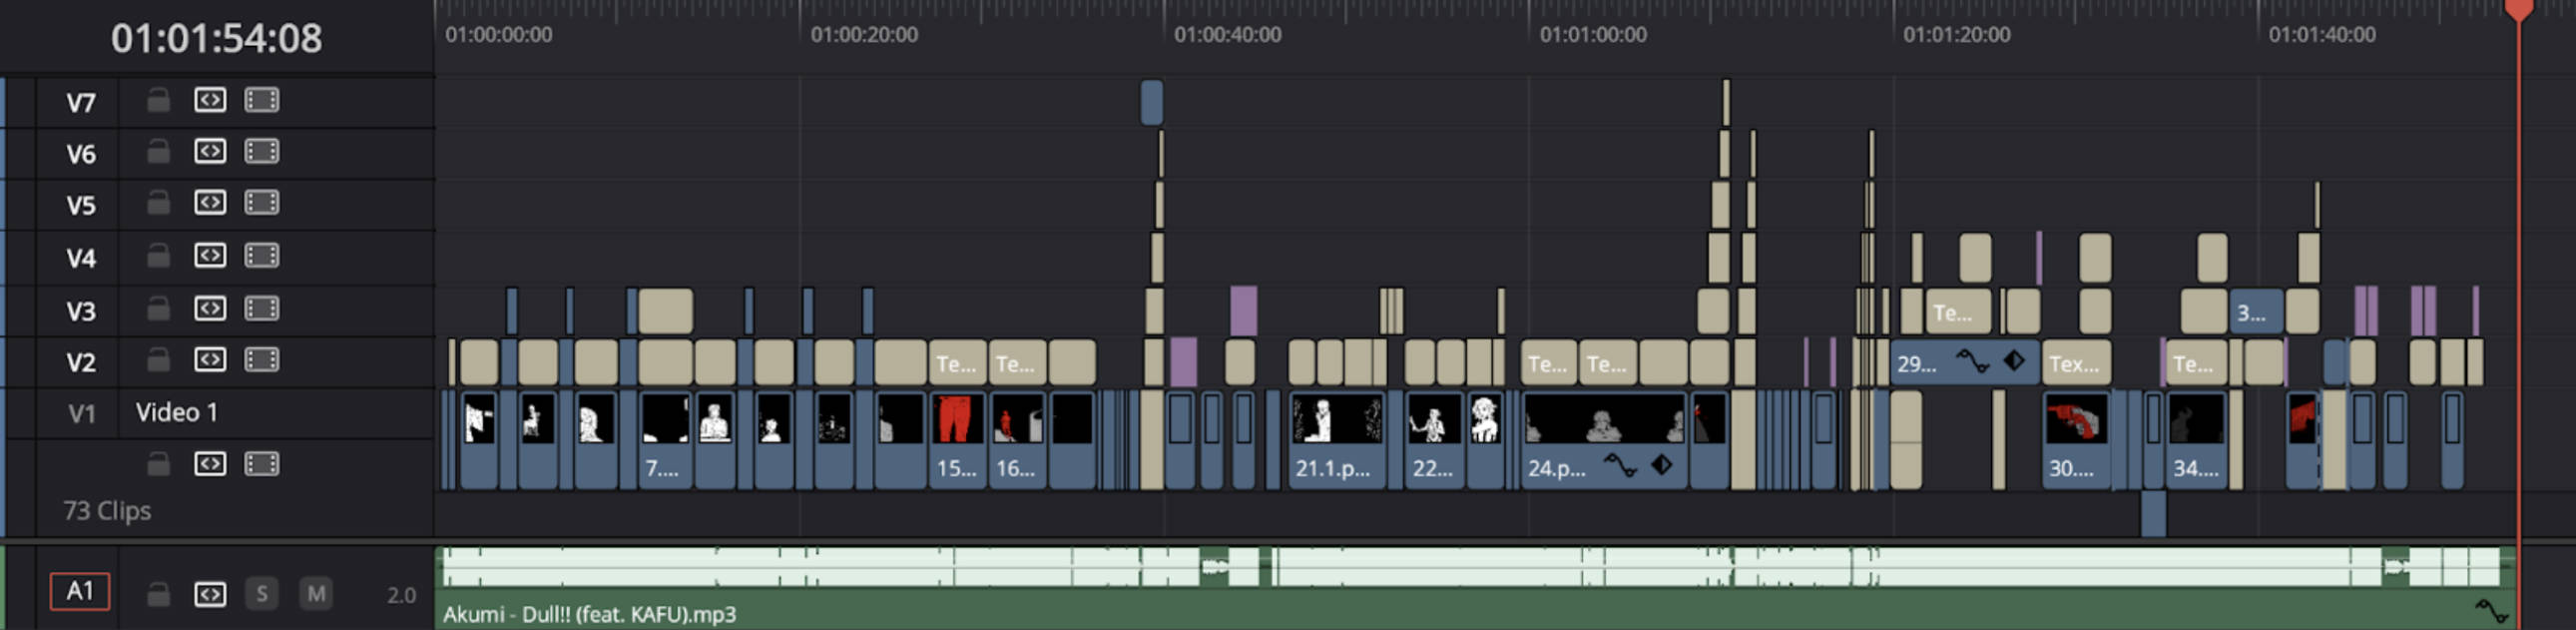Toggle auto track selector on A1
This screenshot has height=630, width=2576.
210,595
